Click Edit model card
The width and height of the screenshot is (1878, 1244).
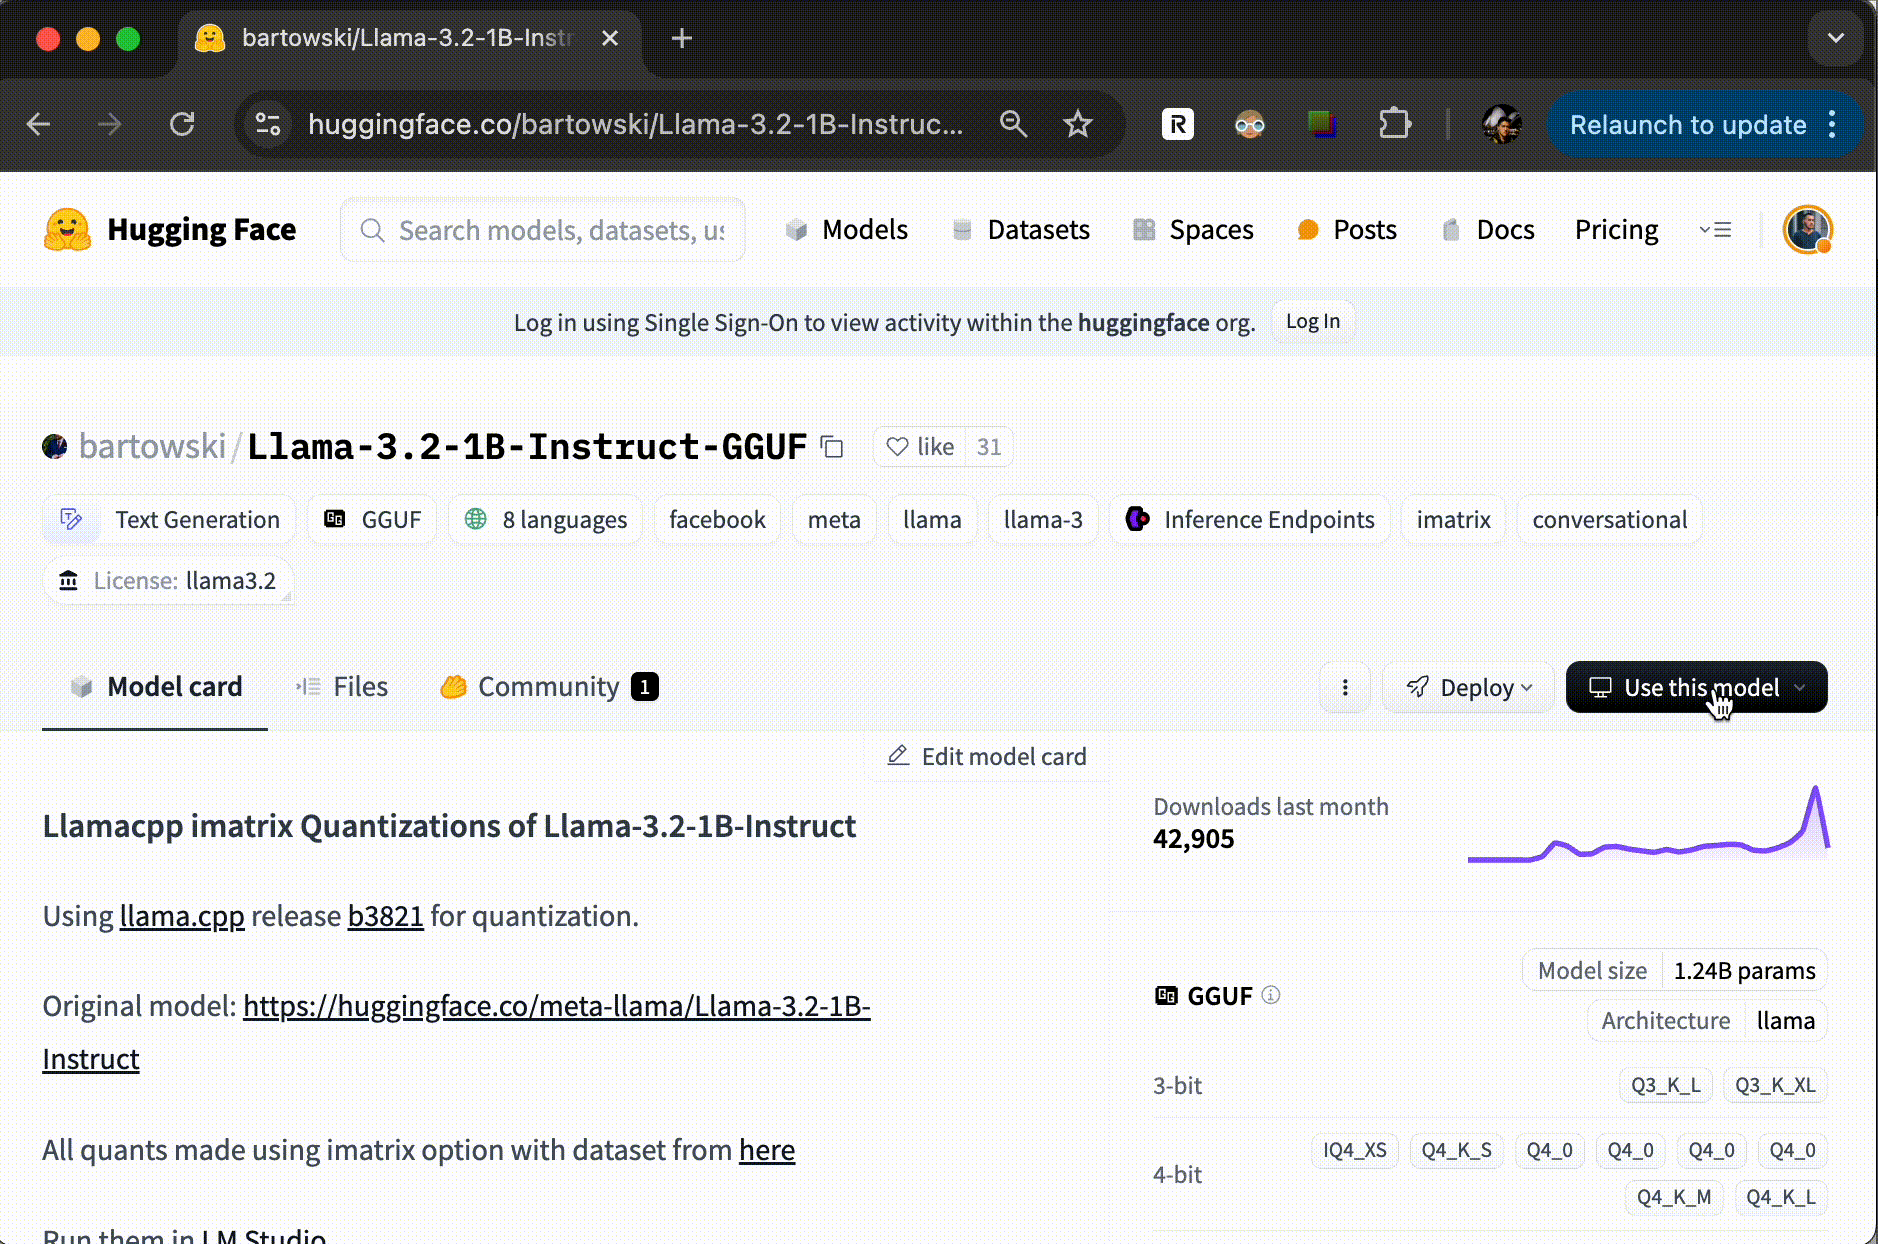pyautogui.click(x=987, y=757)
